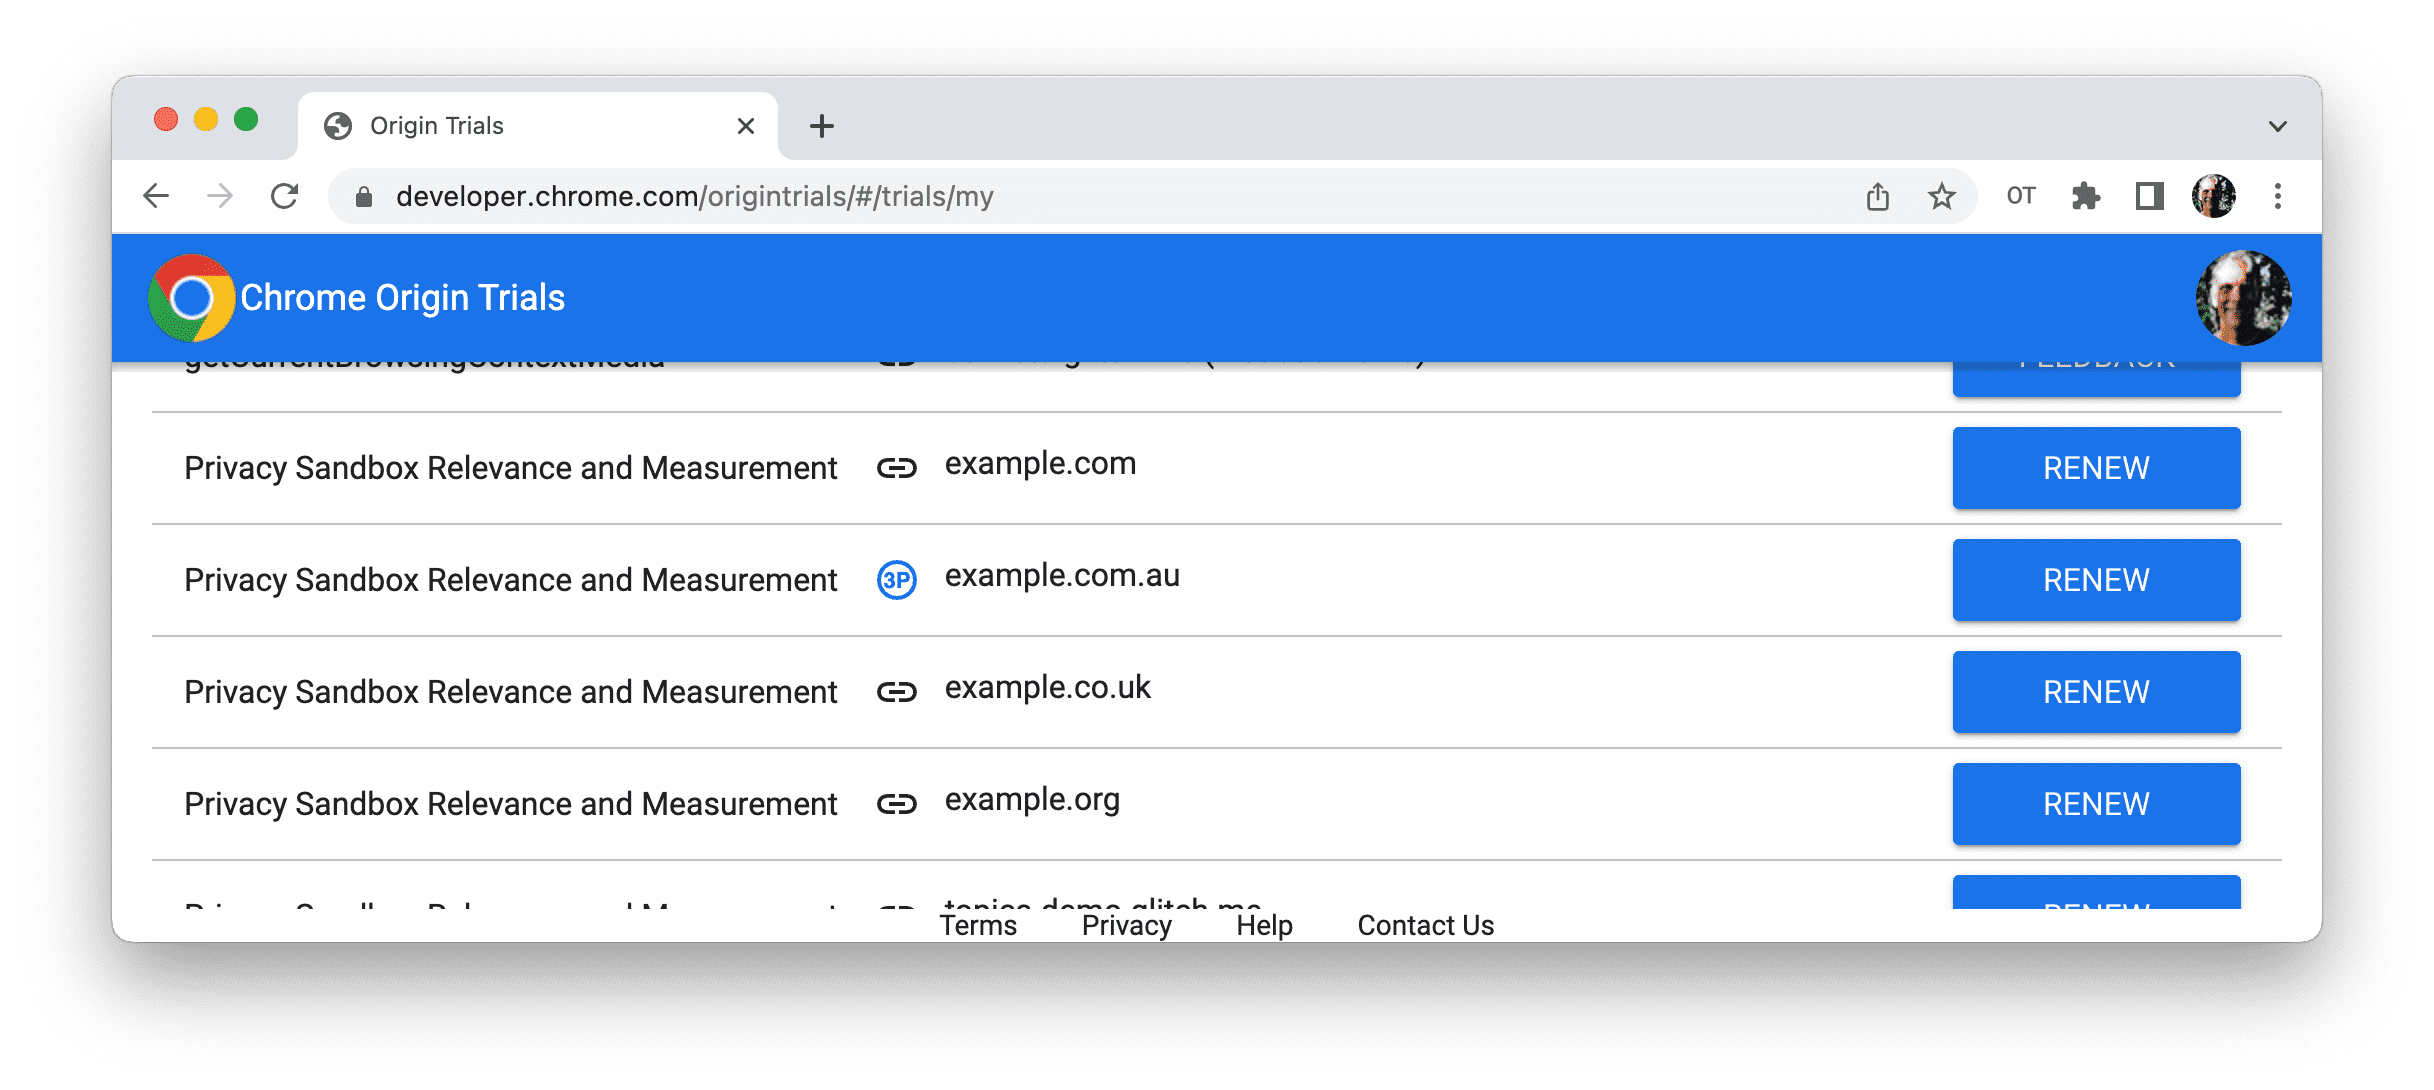
Task: Click the share/upload icon in the toolbar
Action: (x=1878, y=196)
